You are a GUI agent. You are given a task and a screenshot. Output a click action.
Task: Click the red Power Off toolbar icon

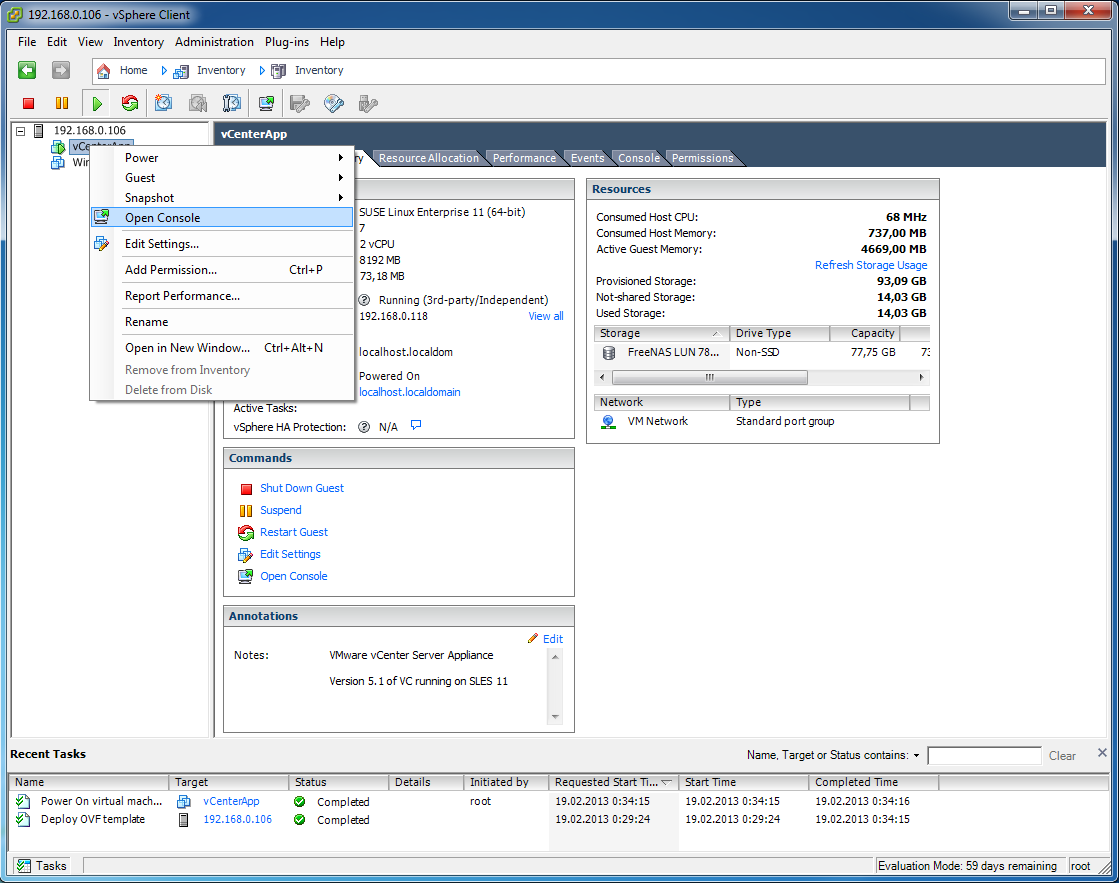[x=29, y=104]
